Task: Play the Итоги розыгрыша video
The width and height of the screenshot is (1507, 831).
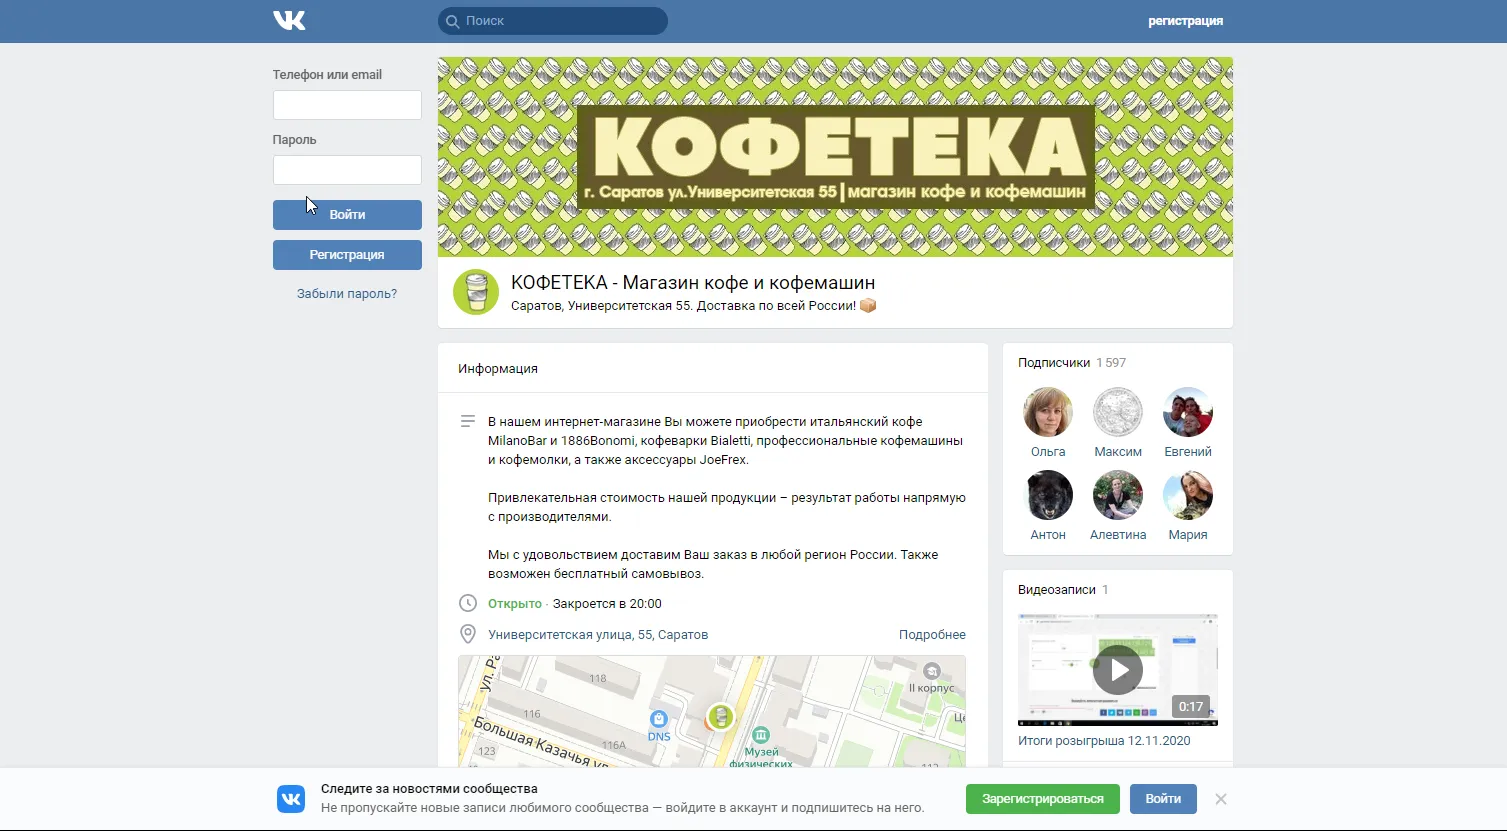Action: tap(1117, 670)
